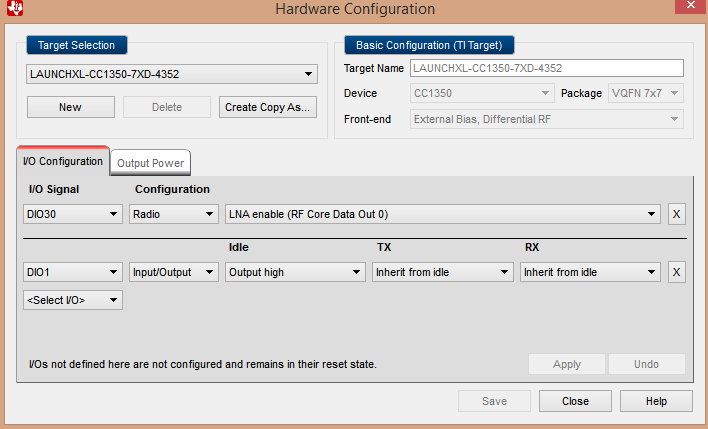Remove the DIO1 row with its X button

pyautogui.click(x=677, y=272)
